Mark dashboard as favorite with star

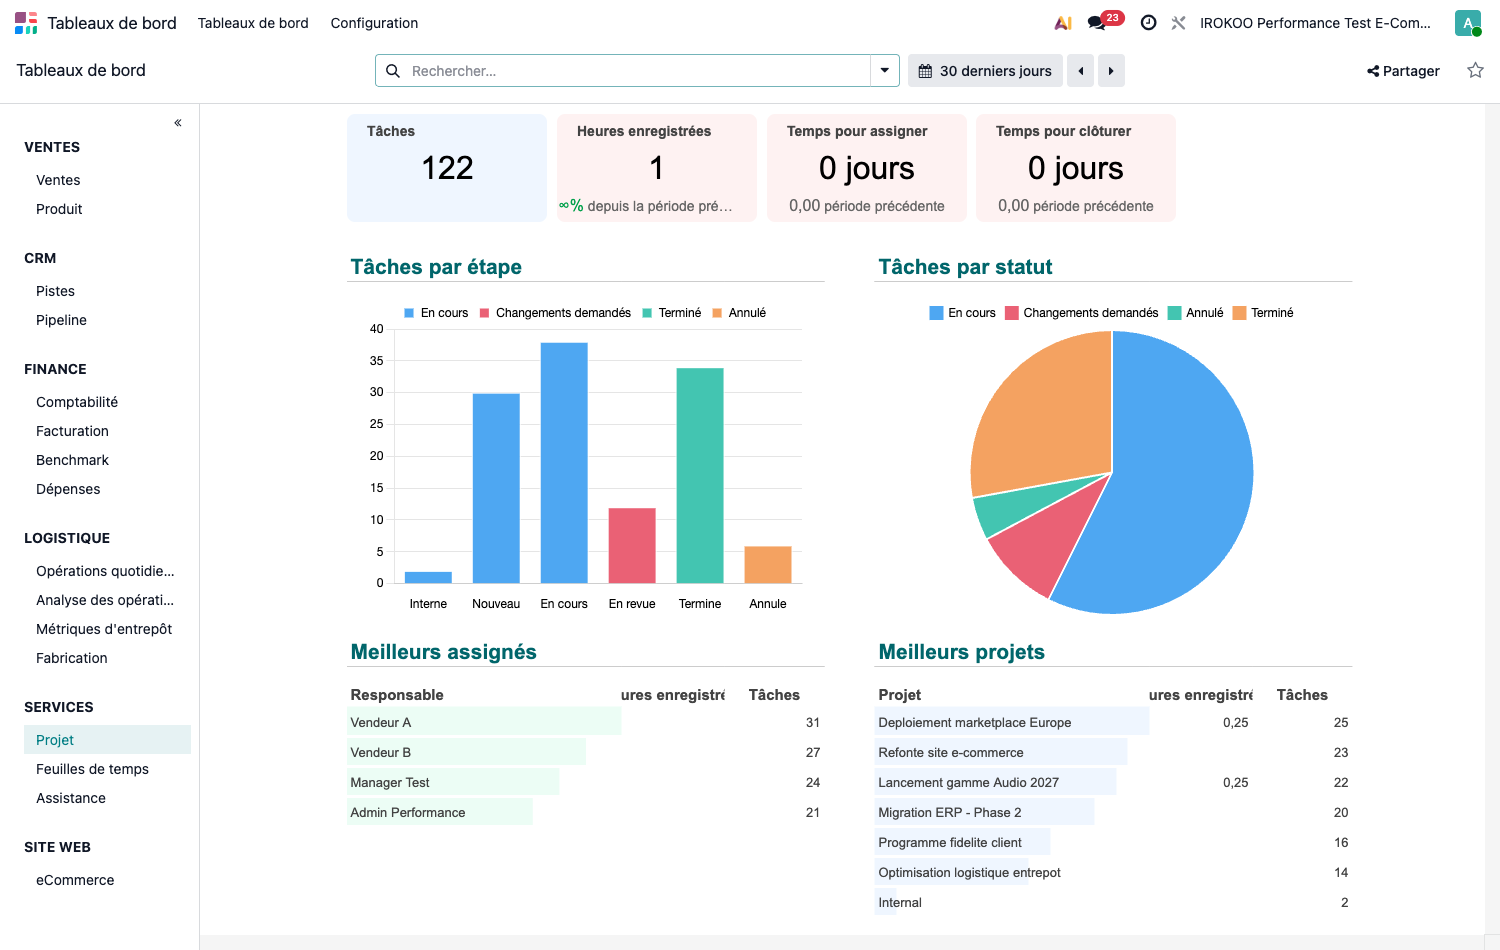(1475, 70)
